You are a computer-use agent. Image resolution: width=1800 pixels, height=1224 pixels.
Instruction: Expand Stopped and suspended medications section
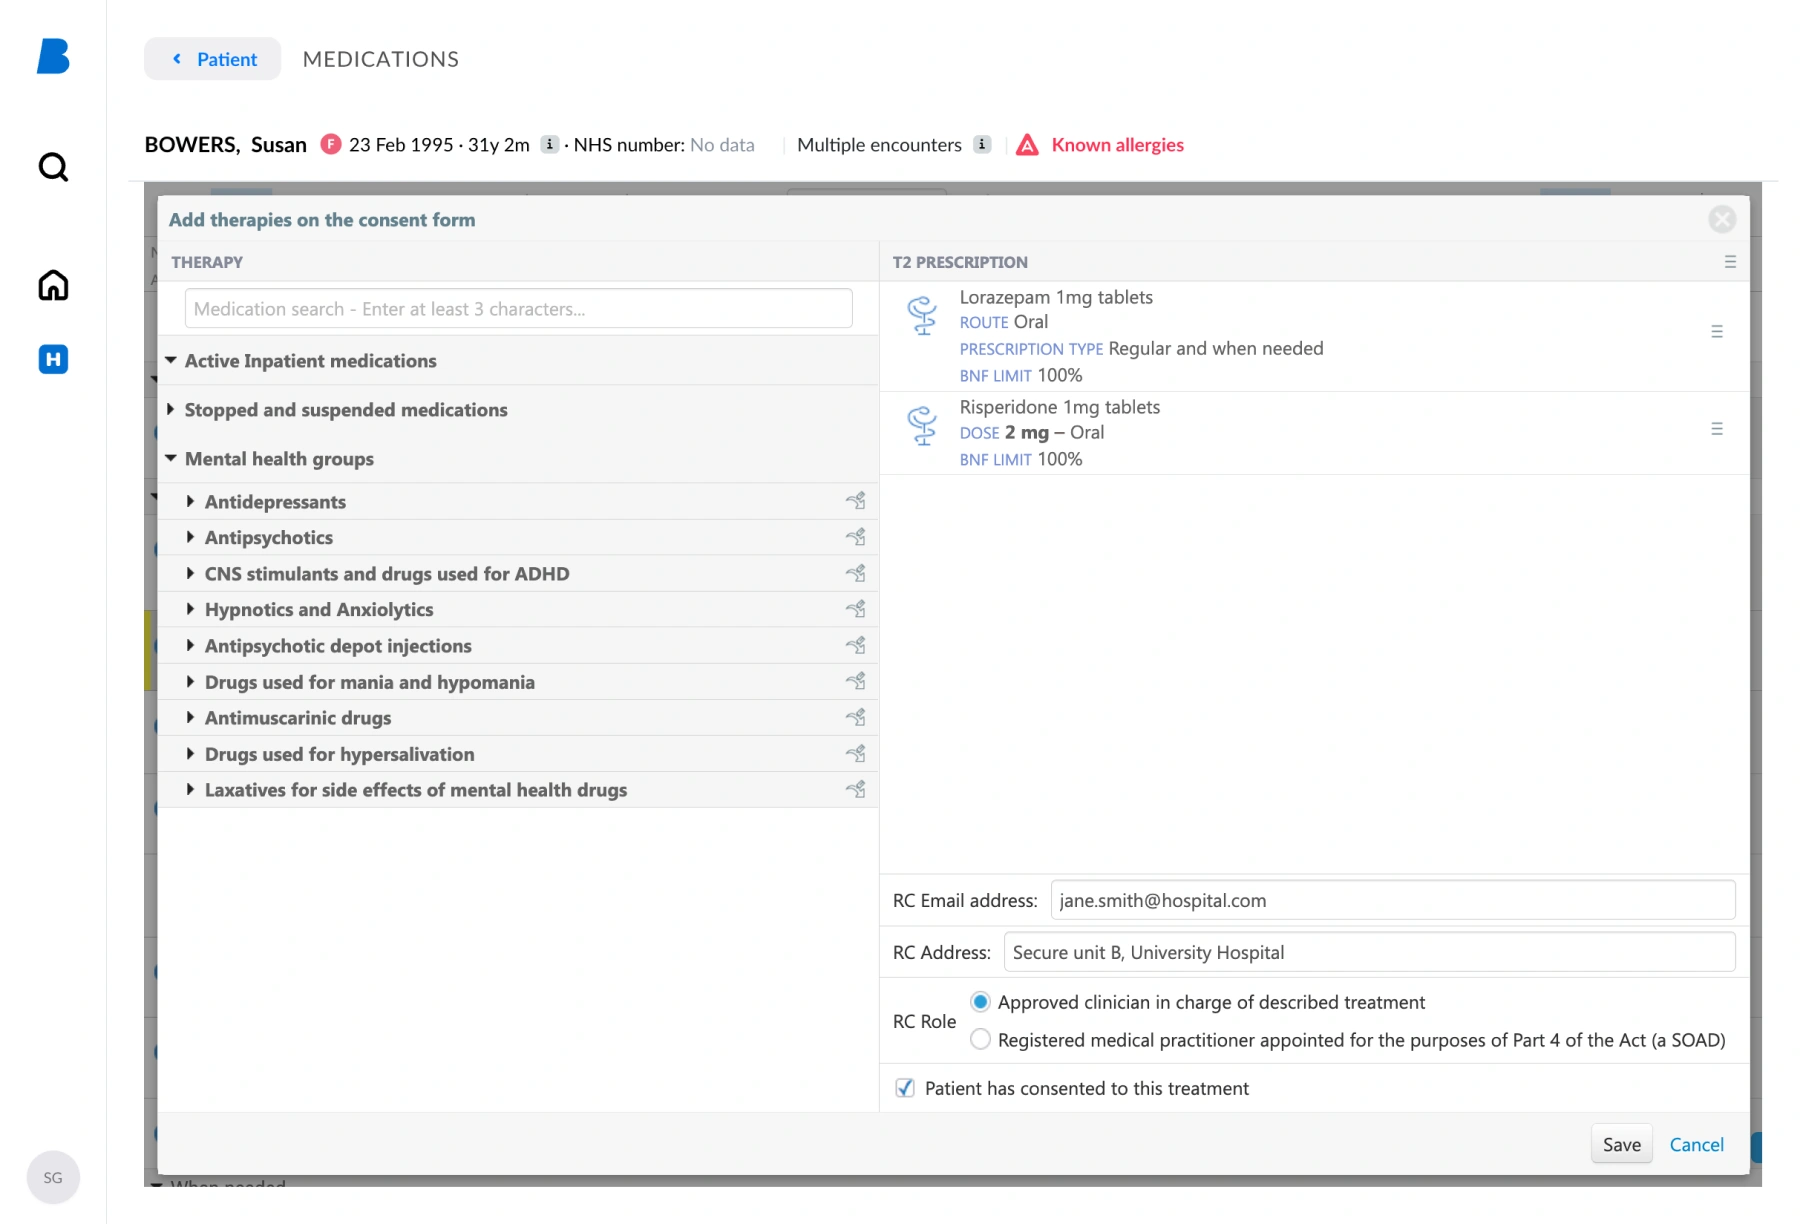[x=171, y=410]
